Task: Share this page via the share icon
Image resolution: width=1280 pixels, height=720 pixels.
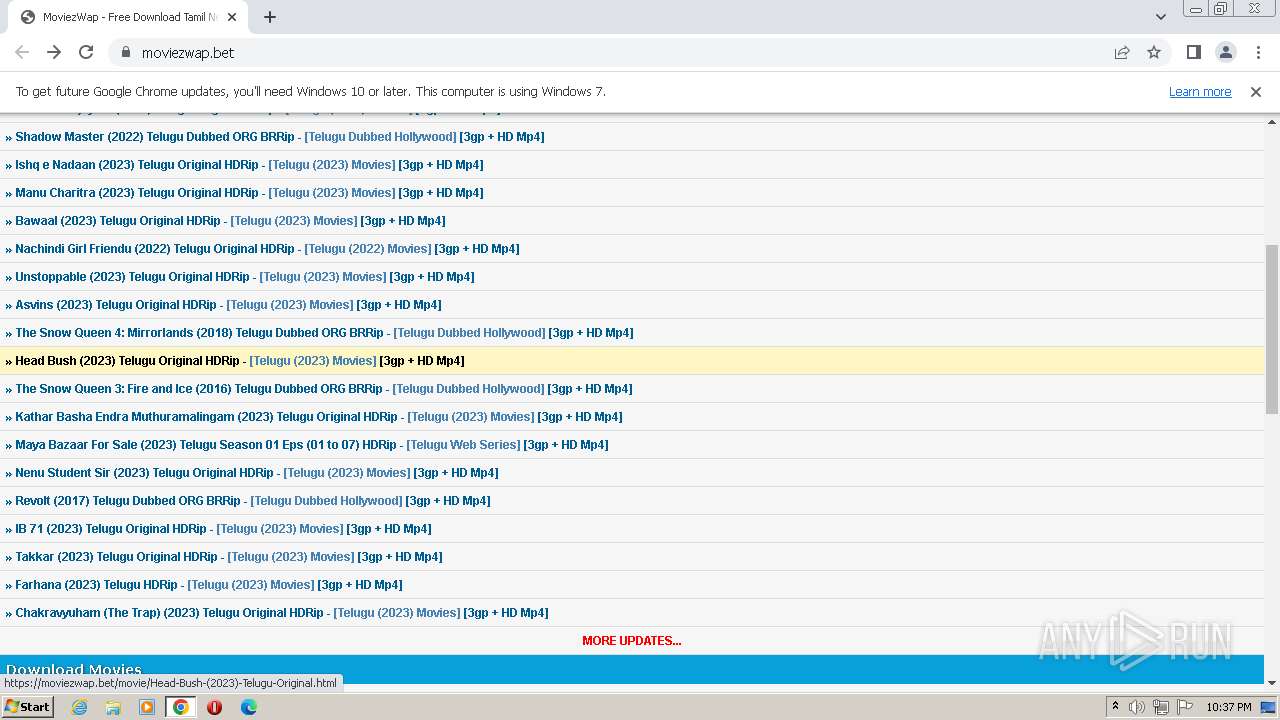Action: [1122, 52]
